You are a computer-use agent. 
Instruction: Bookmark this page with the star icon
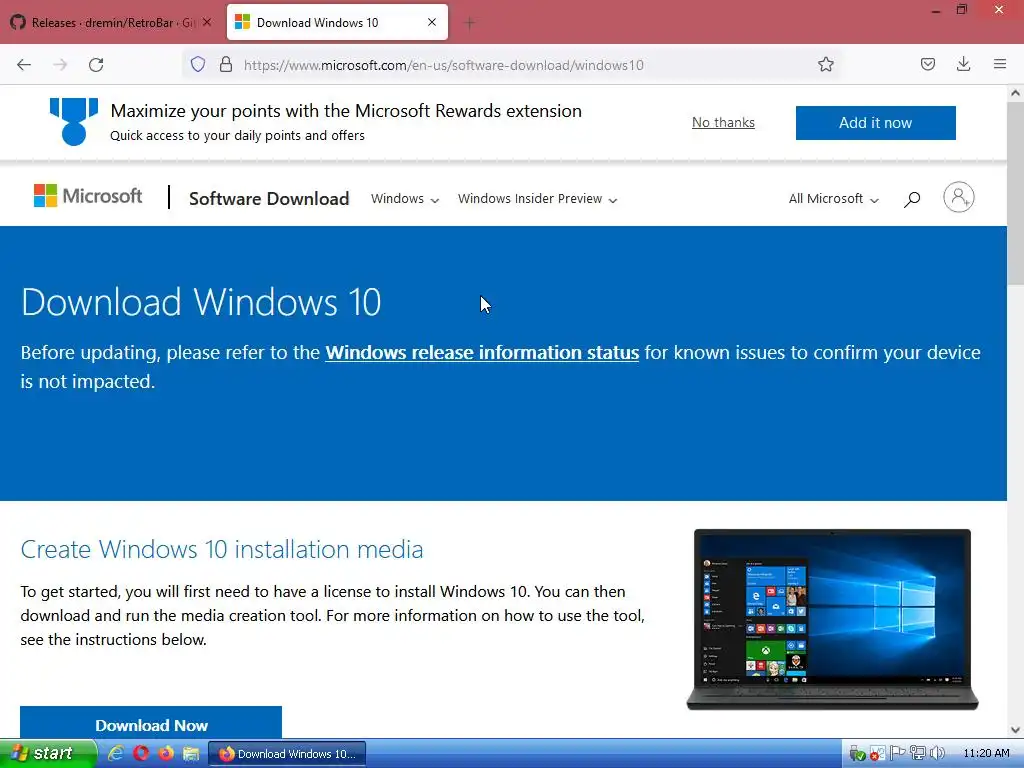point(825,64)
